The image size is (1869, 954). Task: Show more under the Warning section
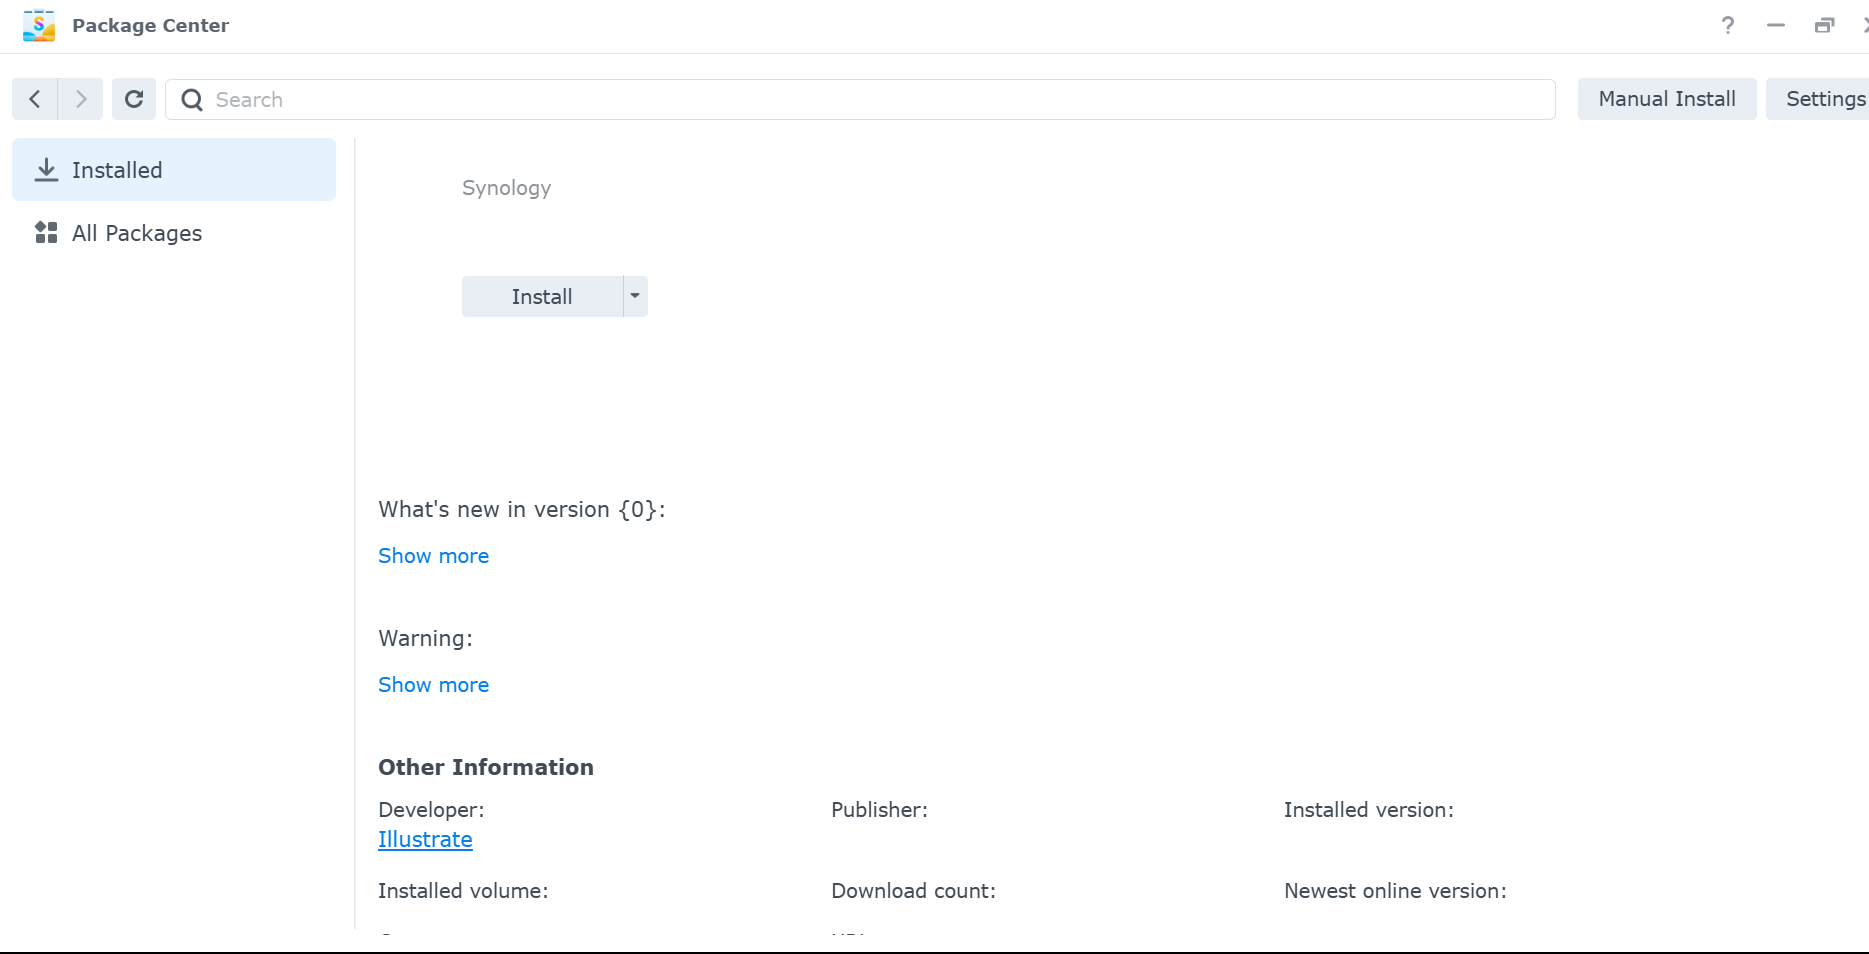[x=433, y=685]
